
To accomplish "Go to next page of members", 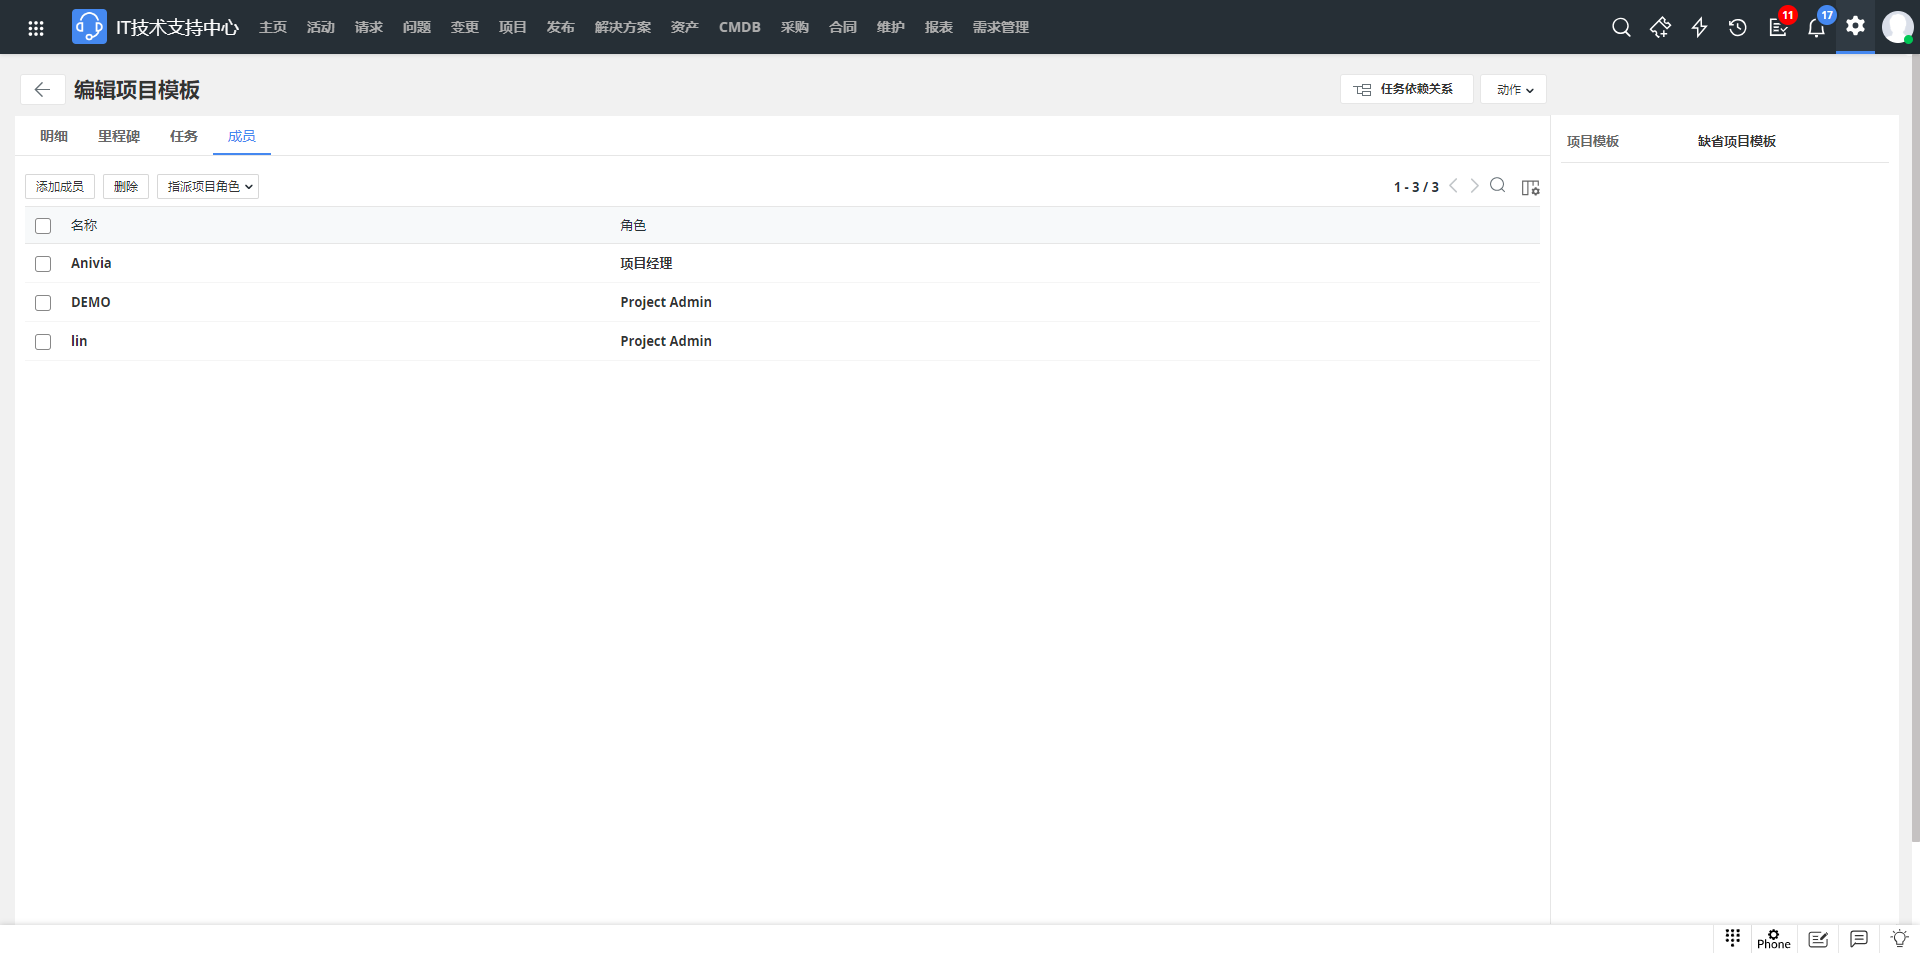I will tap(1474, 186).
